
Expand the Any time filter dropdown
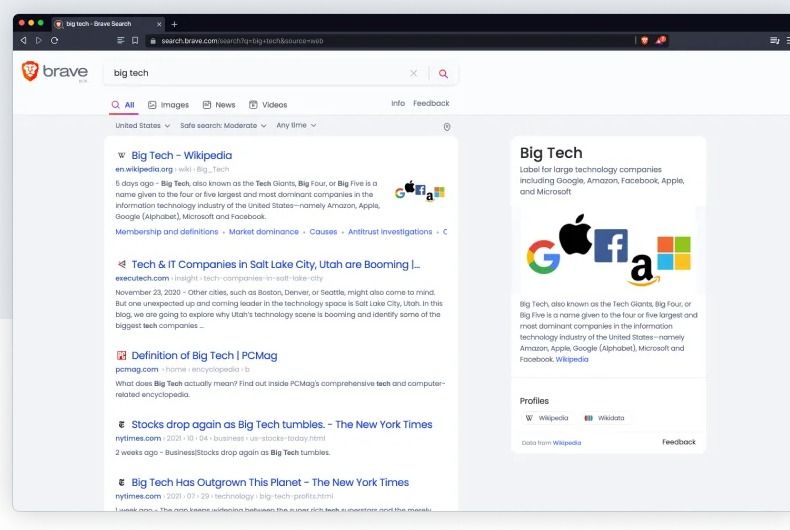(x=296, y=126)
